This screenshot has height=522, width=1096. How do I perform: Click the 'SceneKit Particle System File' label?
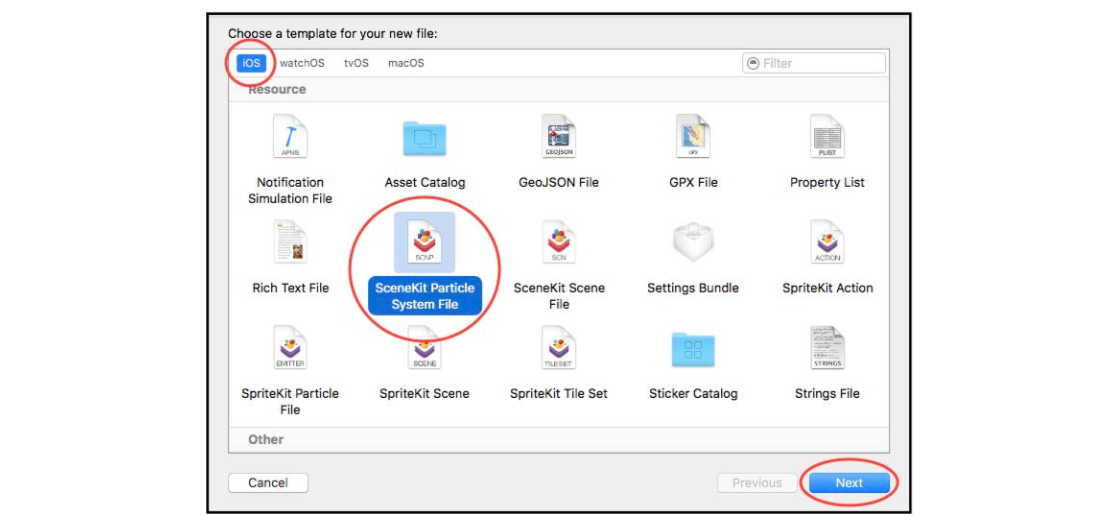(424, 296)
